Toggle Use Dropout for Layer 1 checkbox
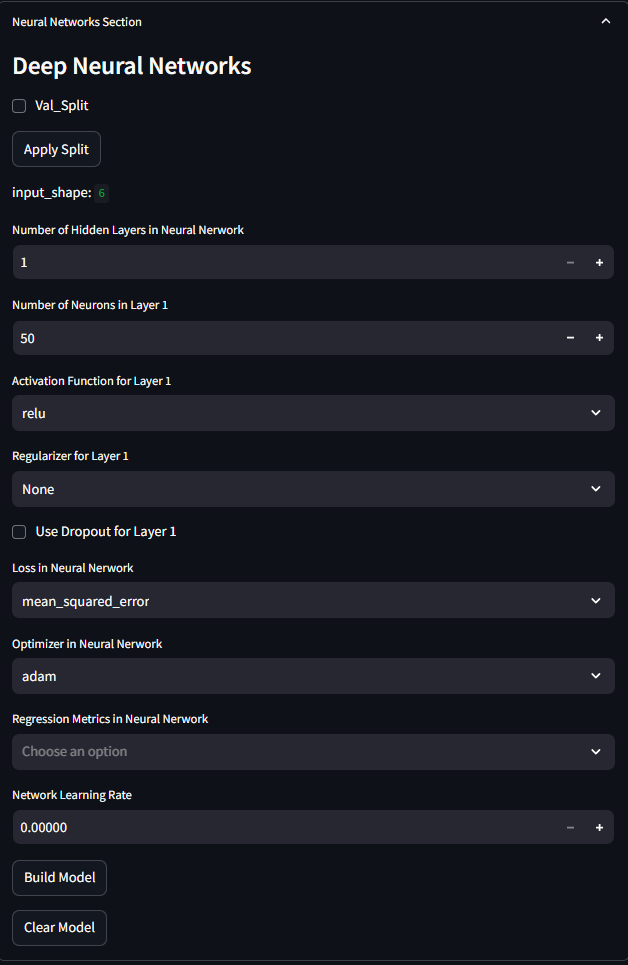628x965 pixels. tap(19, 532)
